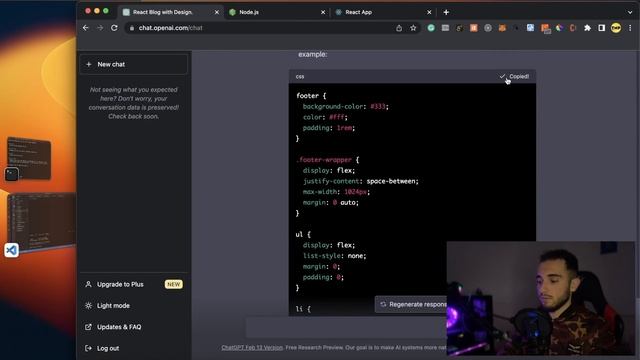Click Upgrade to Plus in sidebar

(134, 284)
